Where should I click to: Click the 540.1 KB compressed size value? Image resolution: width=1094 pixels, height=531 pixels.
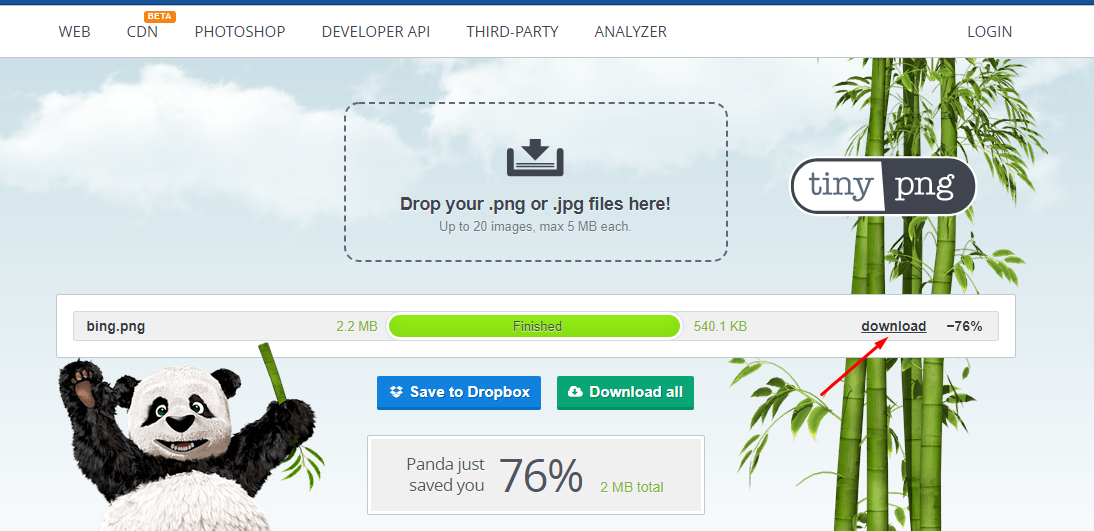point(720,327)
